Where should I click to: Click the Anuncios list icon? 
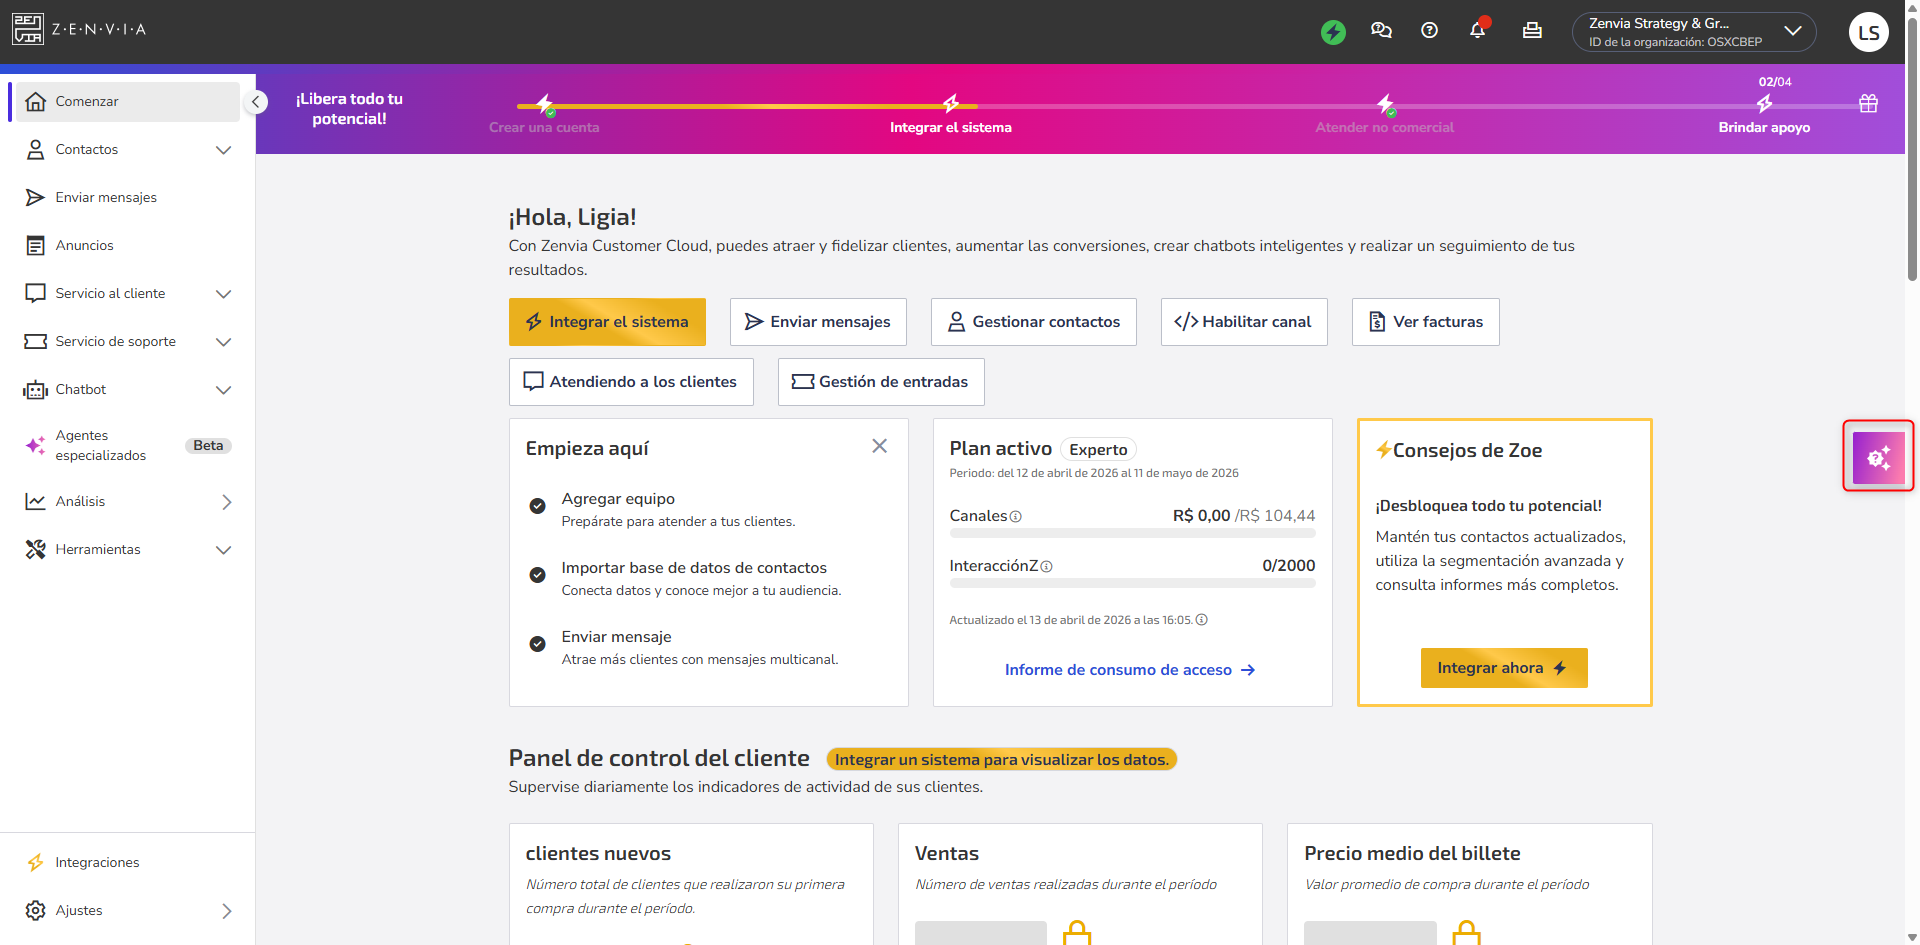coord(36,246)
